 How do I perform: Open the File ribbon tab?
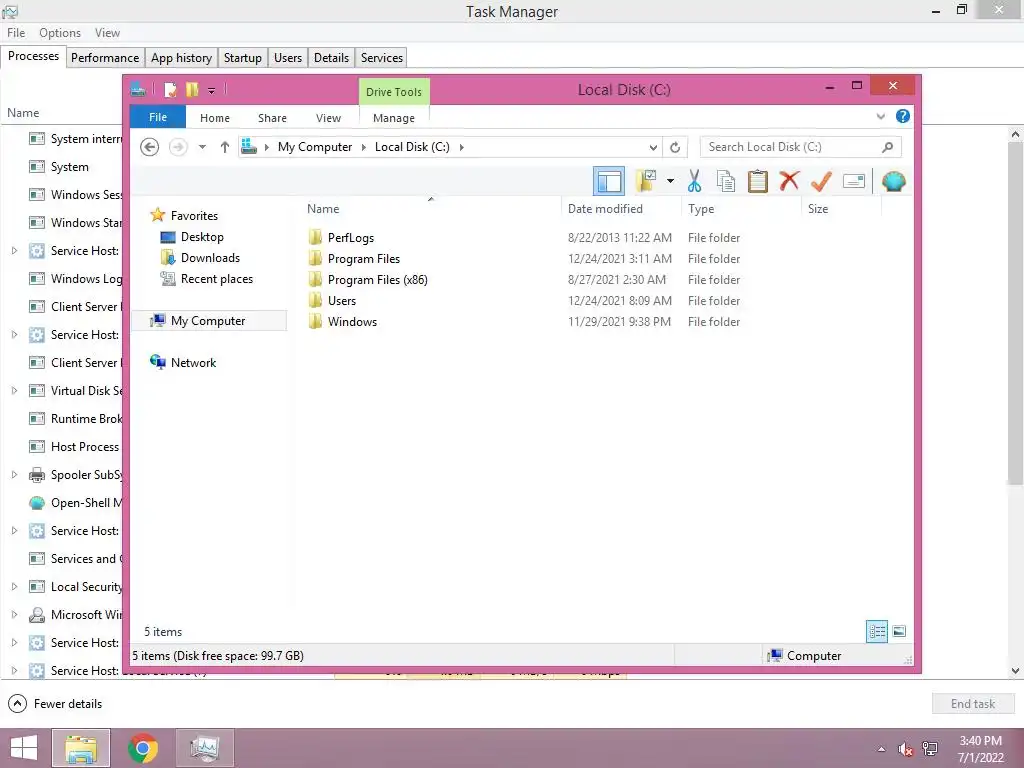click(158, 117)
